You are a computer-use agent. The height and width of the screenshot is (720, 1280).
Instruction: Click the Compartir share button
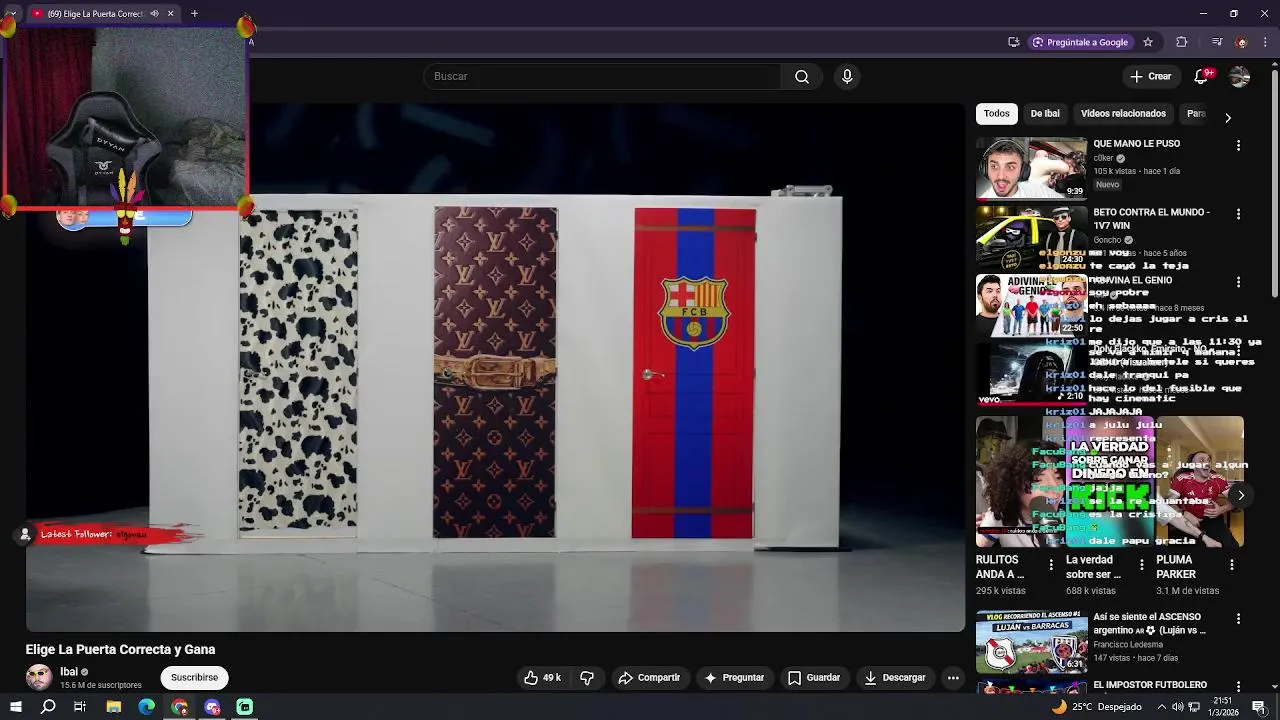click(649, 678)
